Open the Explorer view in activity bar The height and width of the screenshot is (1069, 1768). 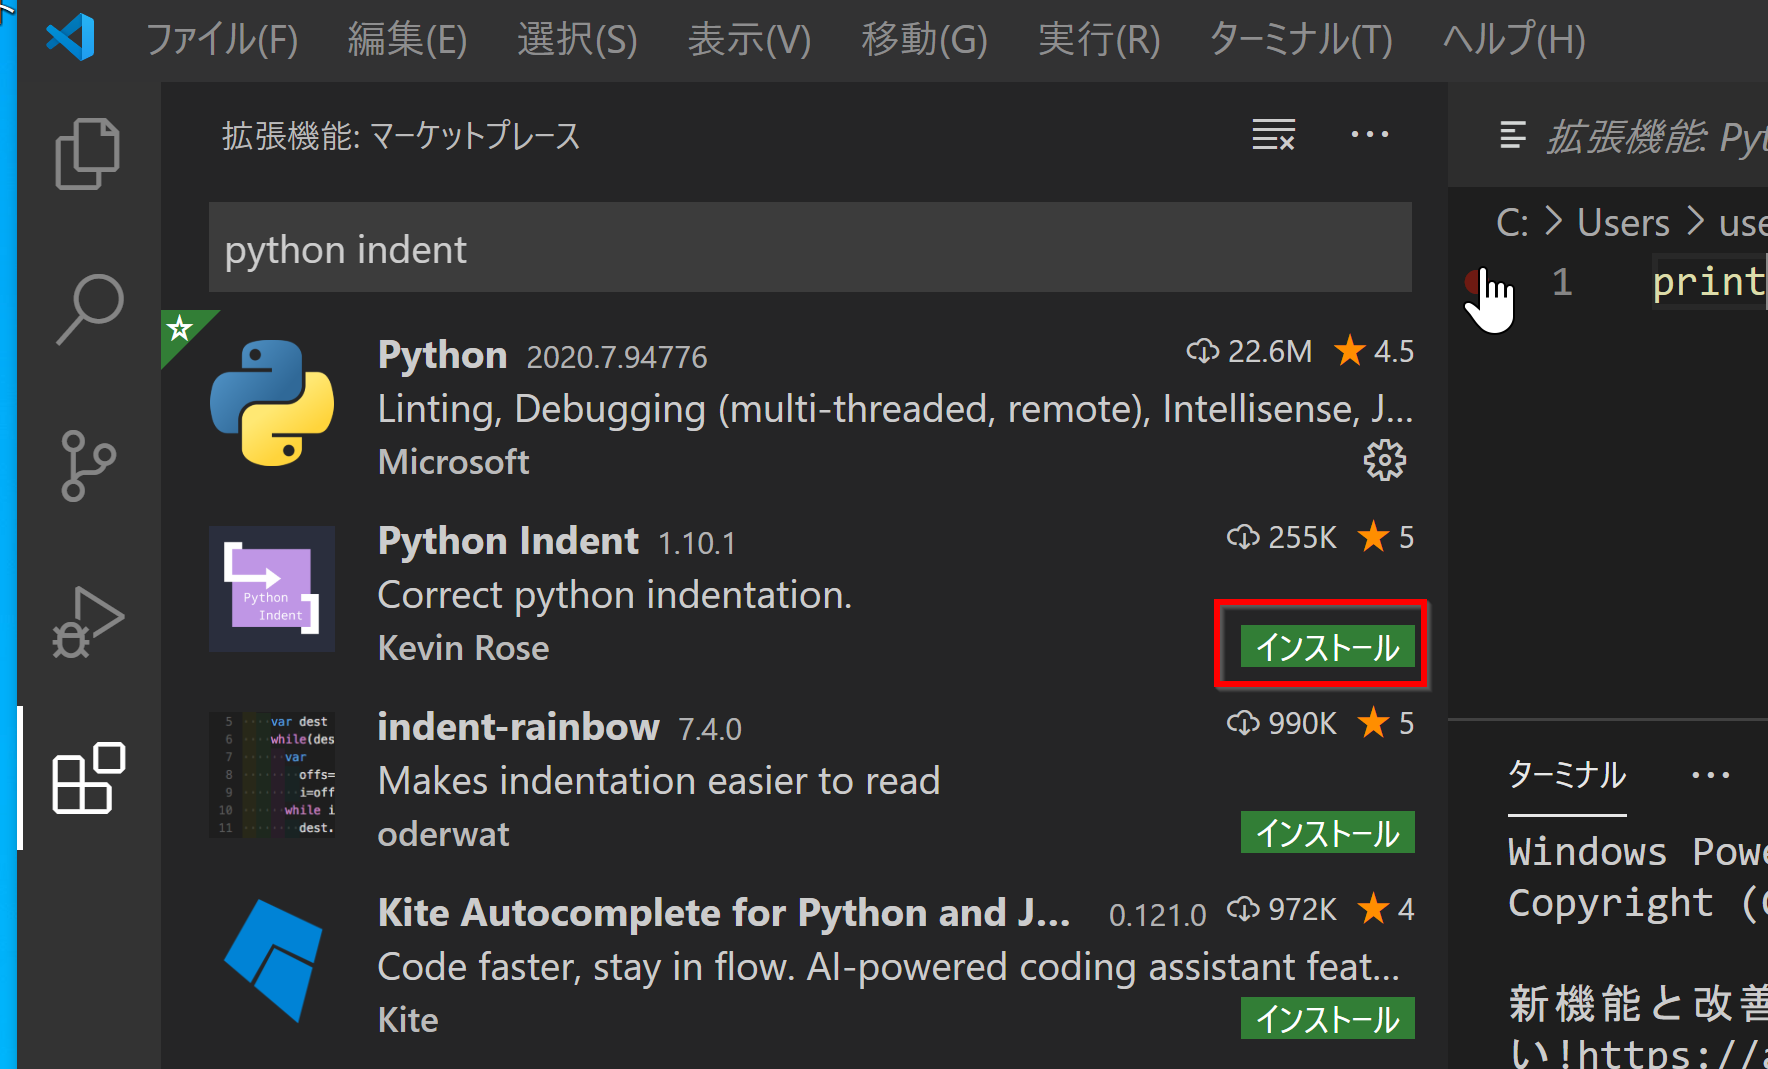[88, 153]
